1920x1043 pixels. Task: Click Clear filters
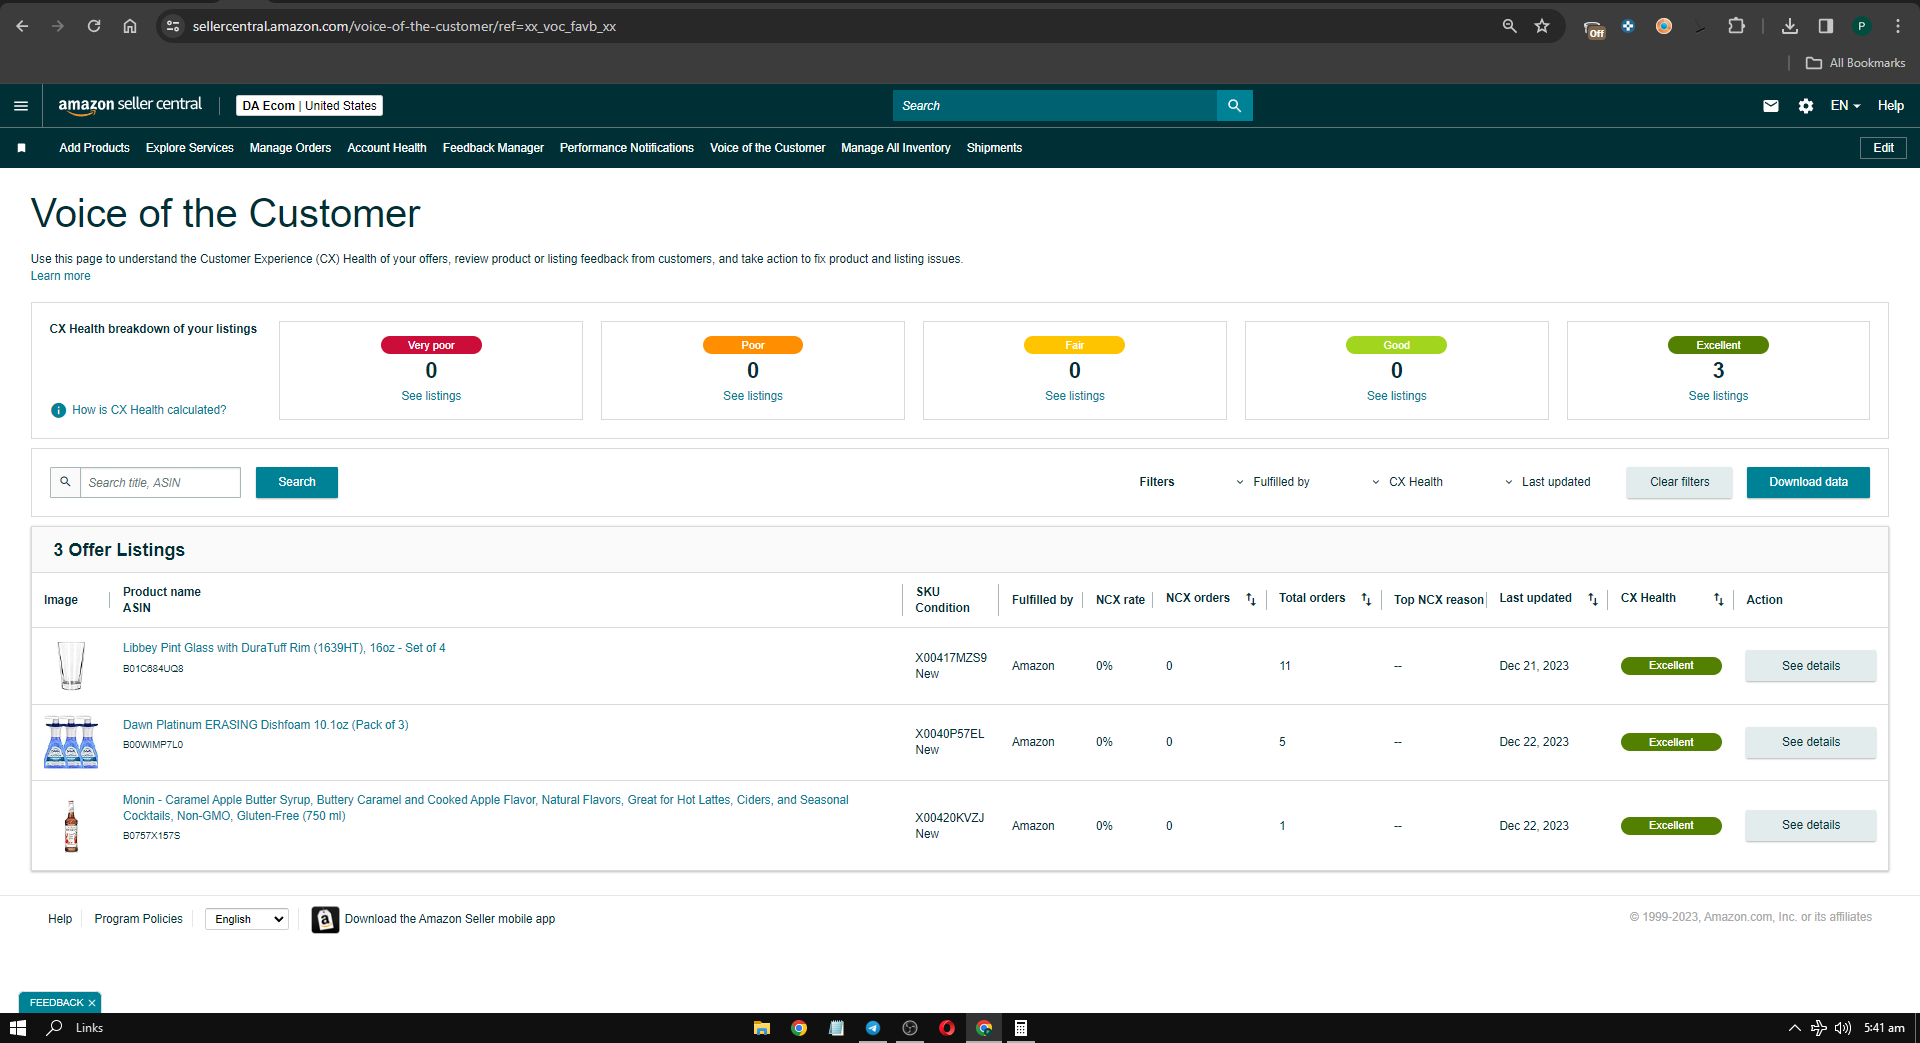coord(1679,482)
